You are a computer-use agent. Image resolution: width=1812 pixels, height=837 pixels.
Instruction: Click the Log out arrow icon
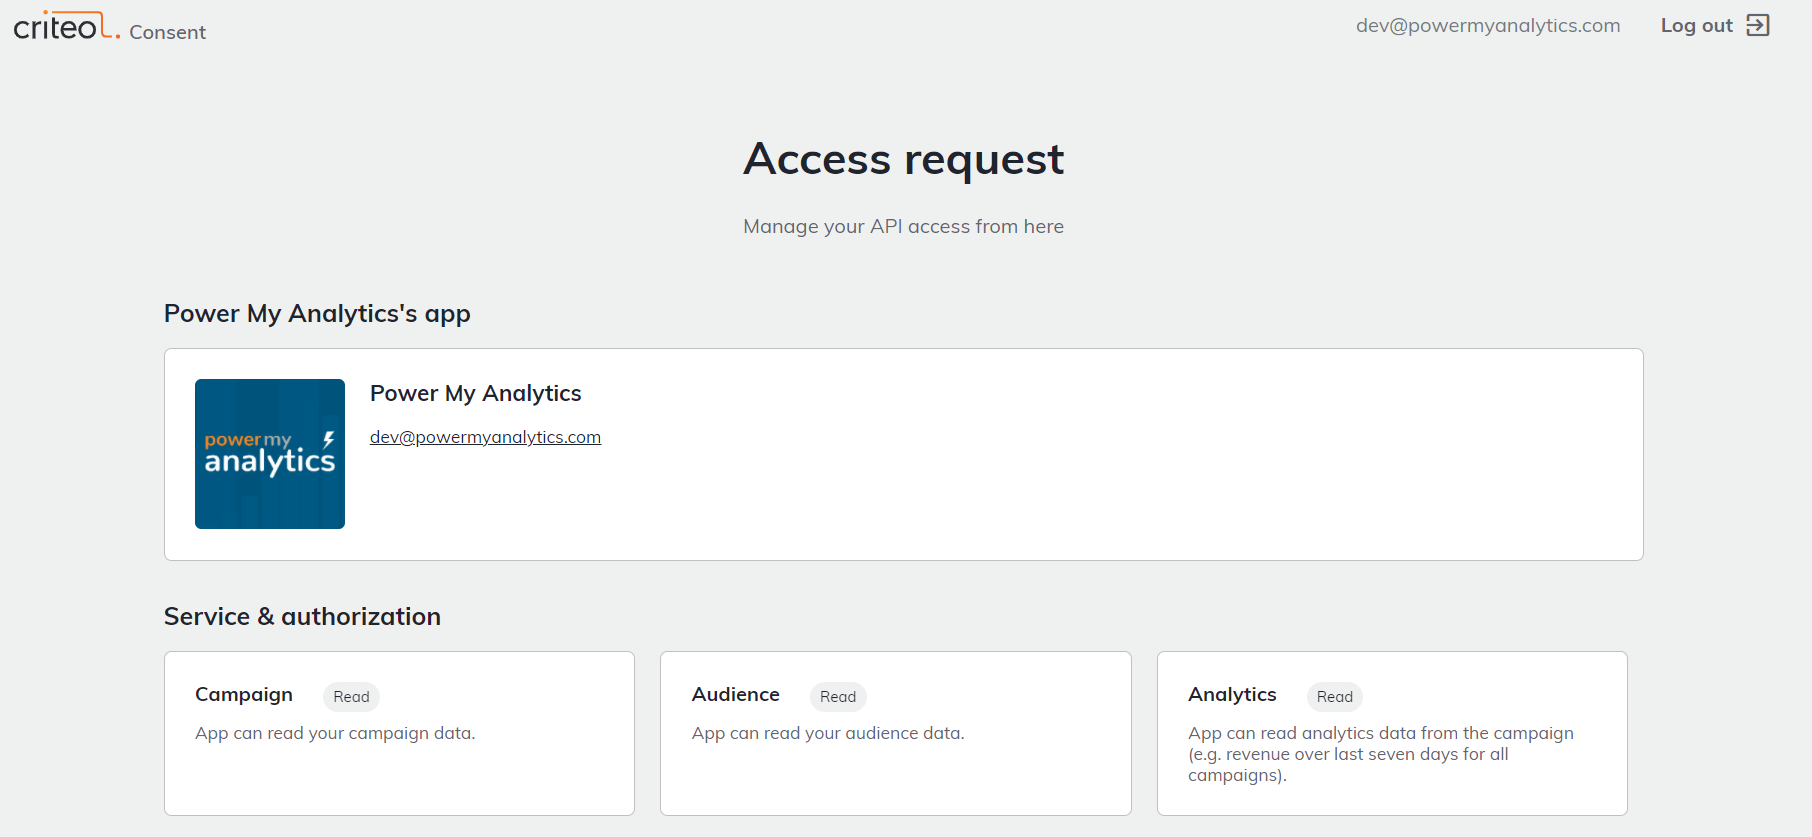click(x=1758, y=25)
